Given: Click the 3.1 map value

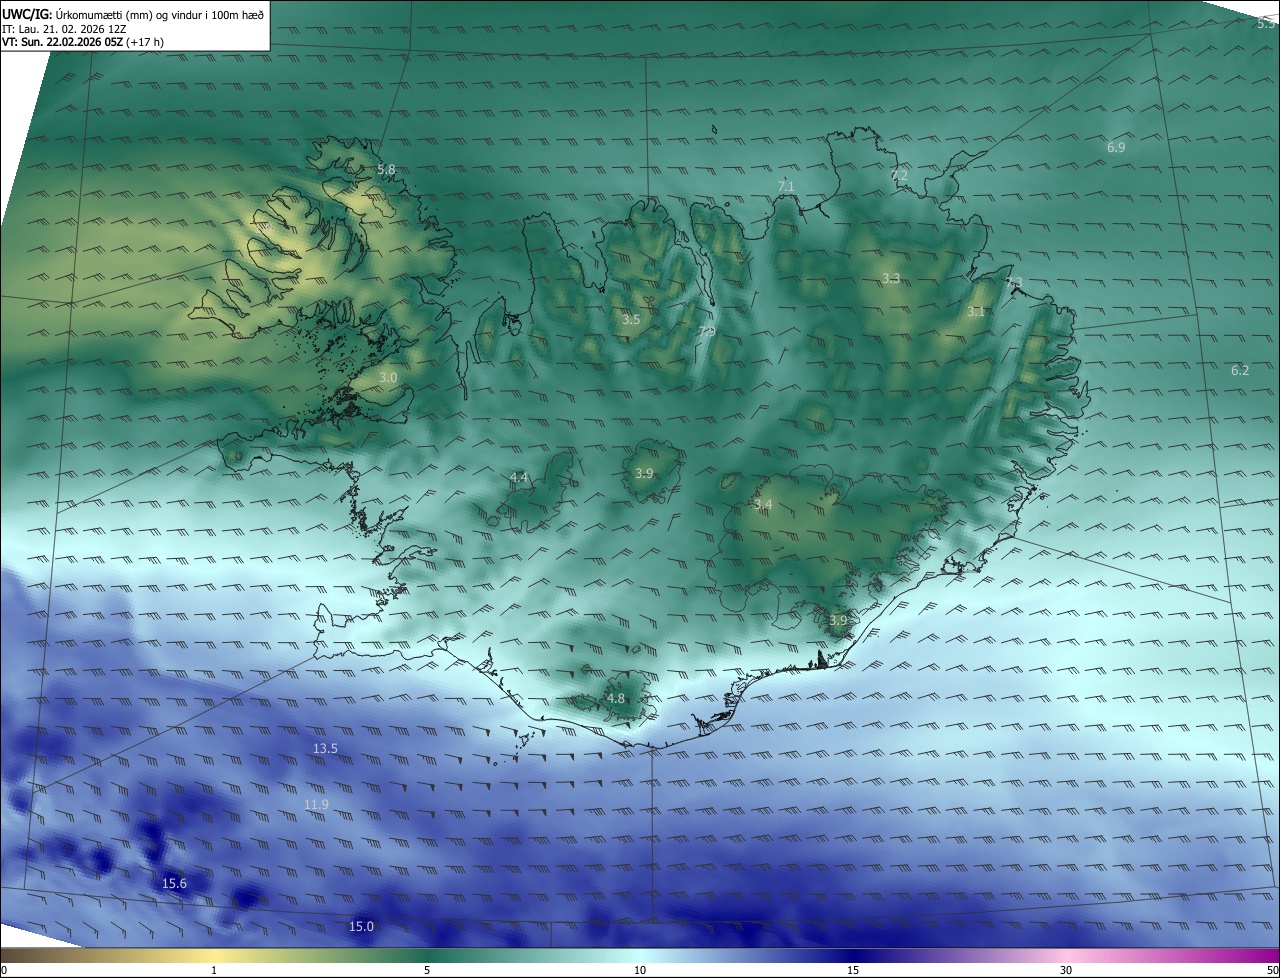Looking at the screenshot, I should tap(976, 312).
